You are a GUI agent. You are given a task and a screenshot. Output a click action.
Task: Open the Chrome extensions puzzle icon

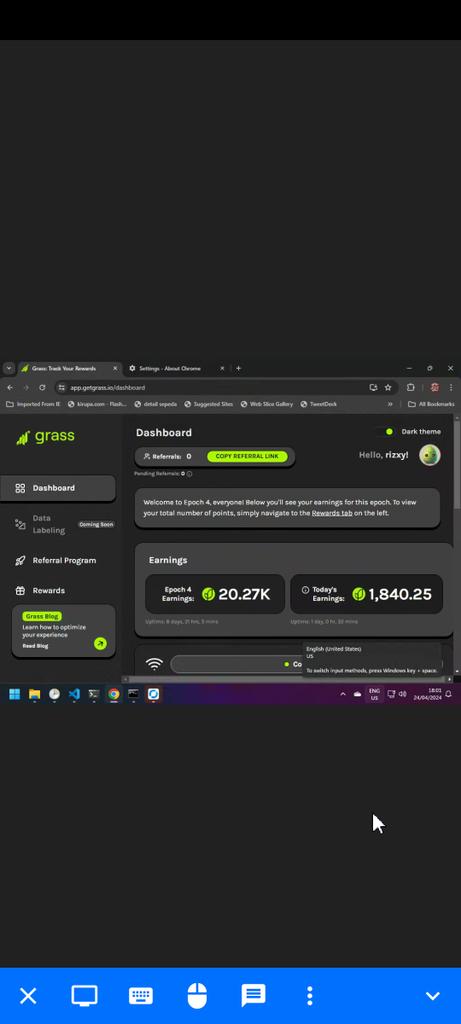[x=410, y=387]
